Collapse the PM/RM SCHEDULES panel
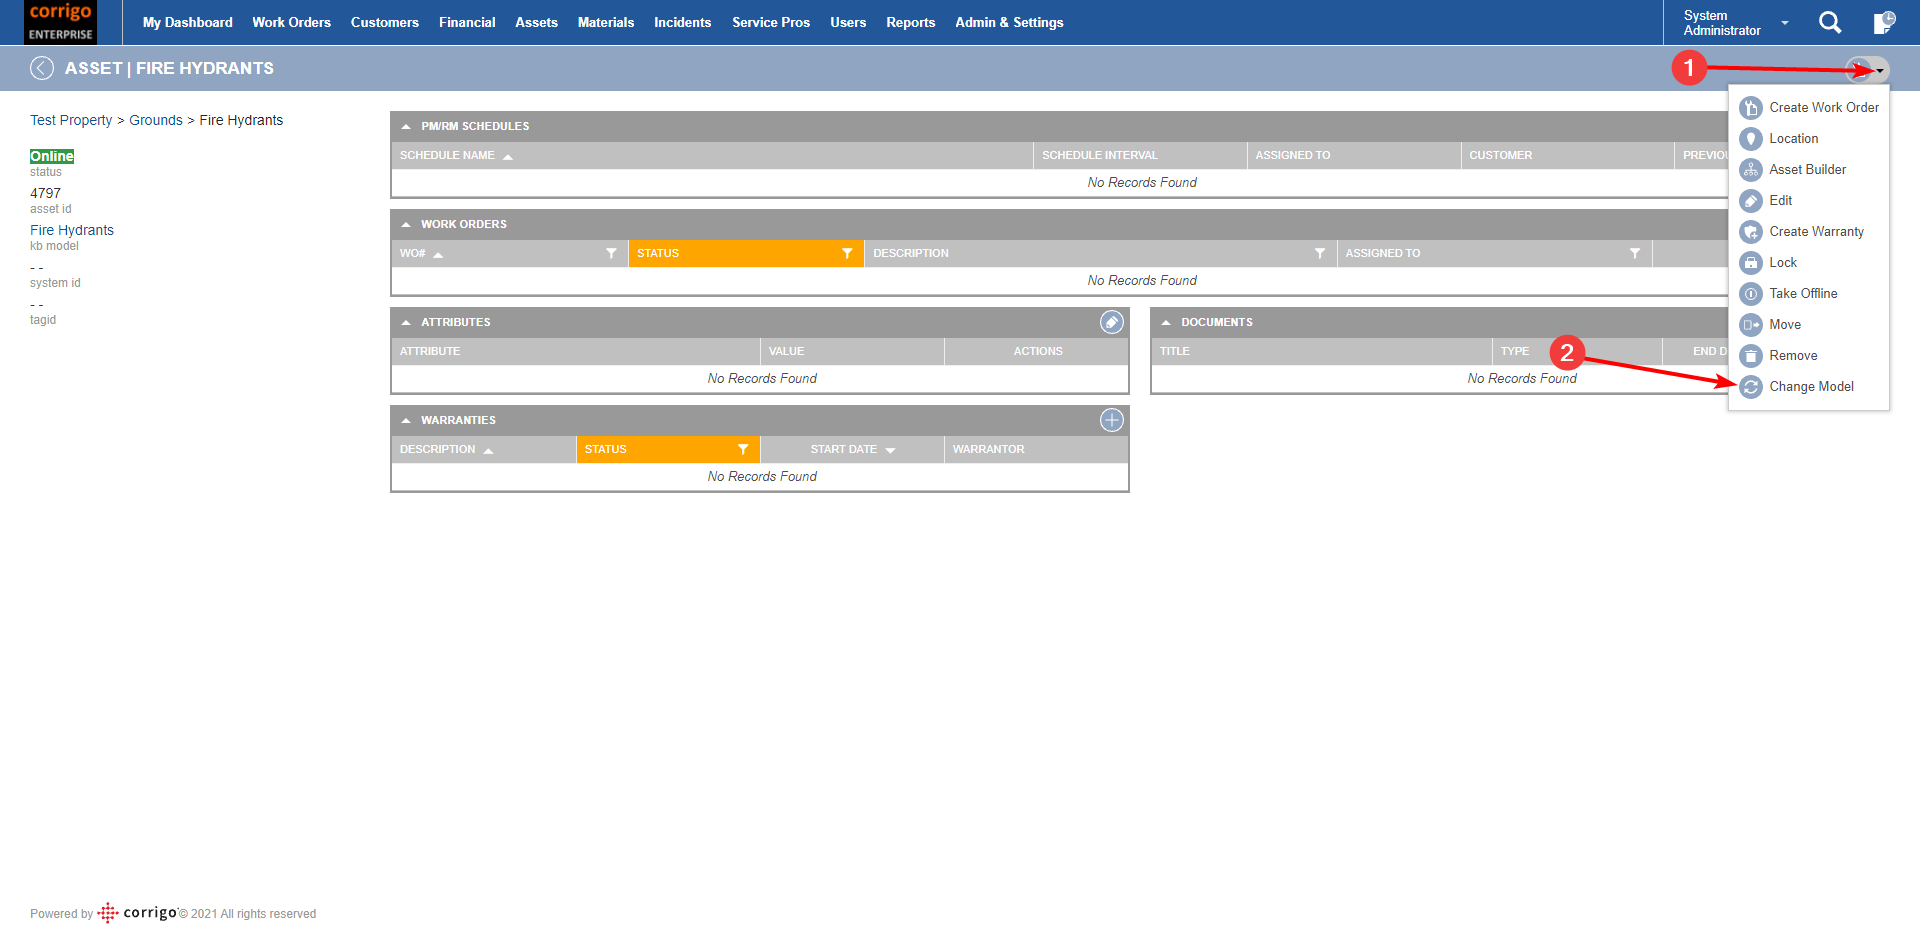Viewport: 1920px width, 937px height. click(x=406, y=126)
